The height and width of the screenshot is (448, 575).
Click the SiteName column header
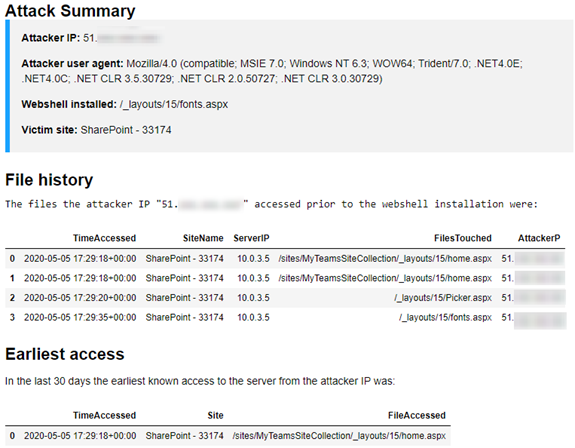pos(203,238)
